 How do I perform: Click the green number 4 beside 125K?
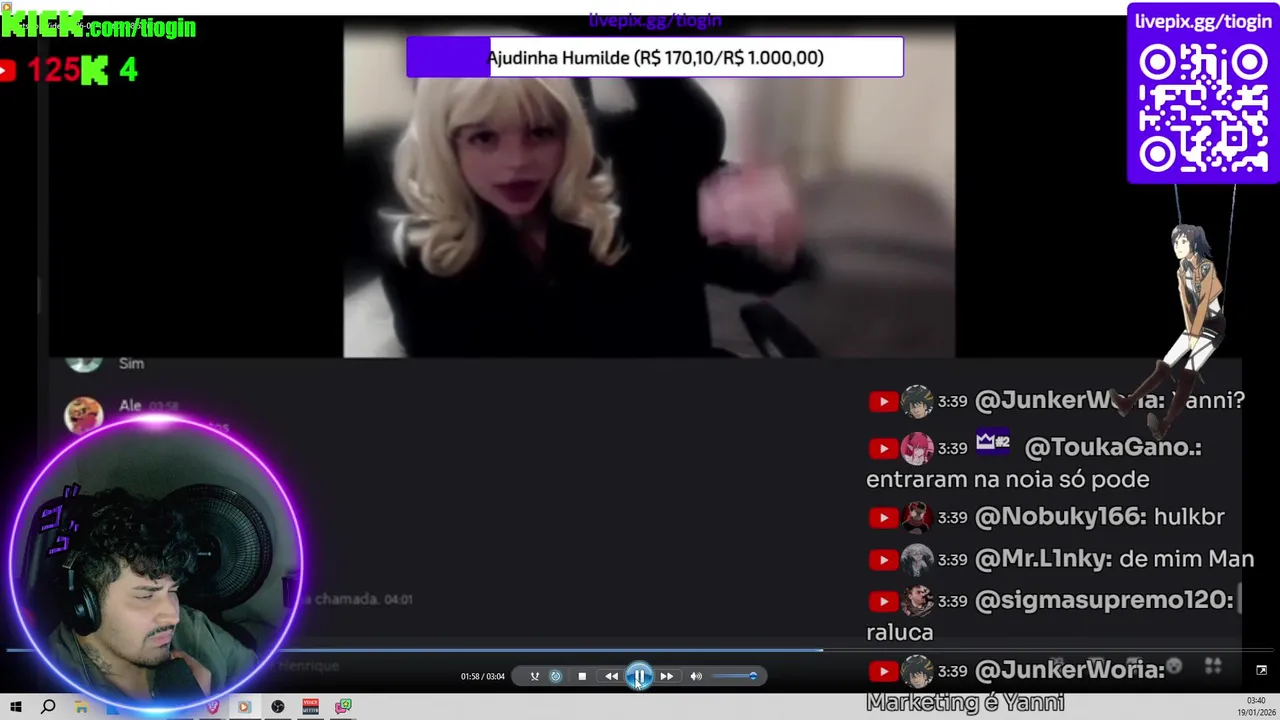click(128, 70)
